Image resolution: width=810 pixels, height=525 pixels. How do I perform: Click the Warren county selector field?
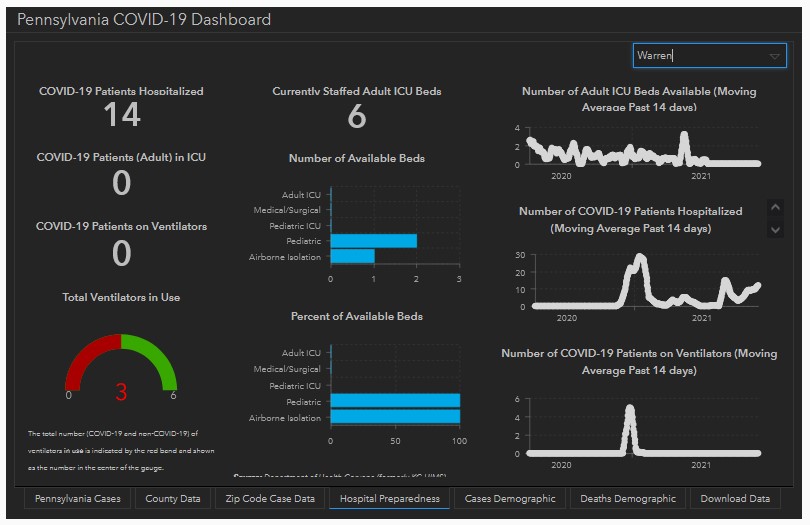(698, 57)
